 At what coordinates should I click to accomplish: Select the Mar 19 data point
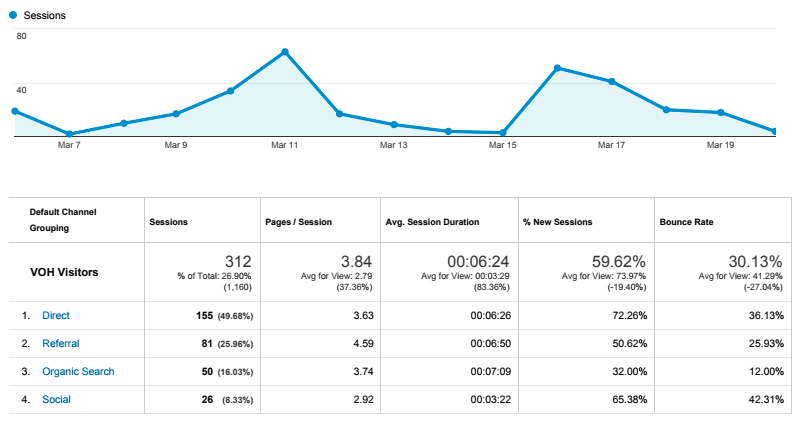coord(721,113)
